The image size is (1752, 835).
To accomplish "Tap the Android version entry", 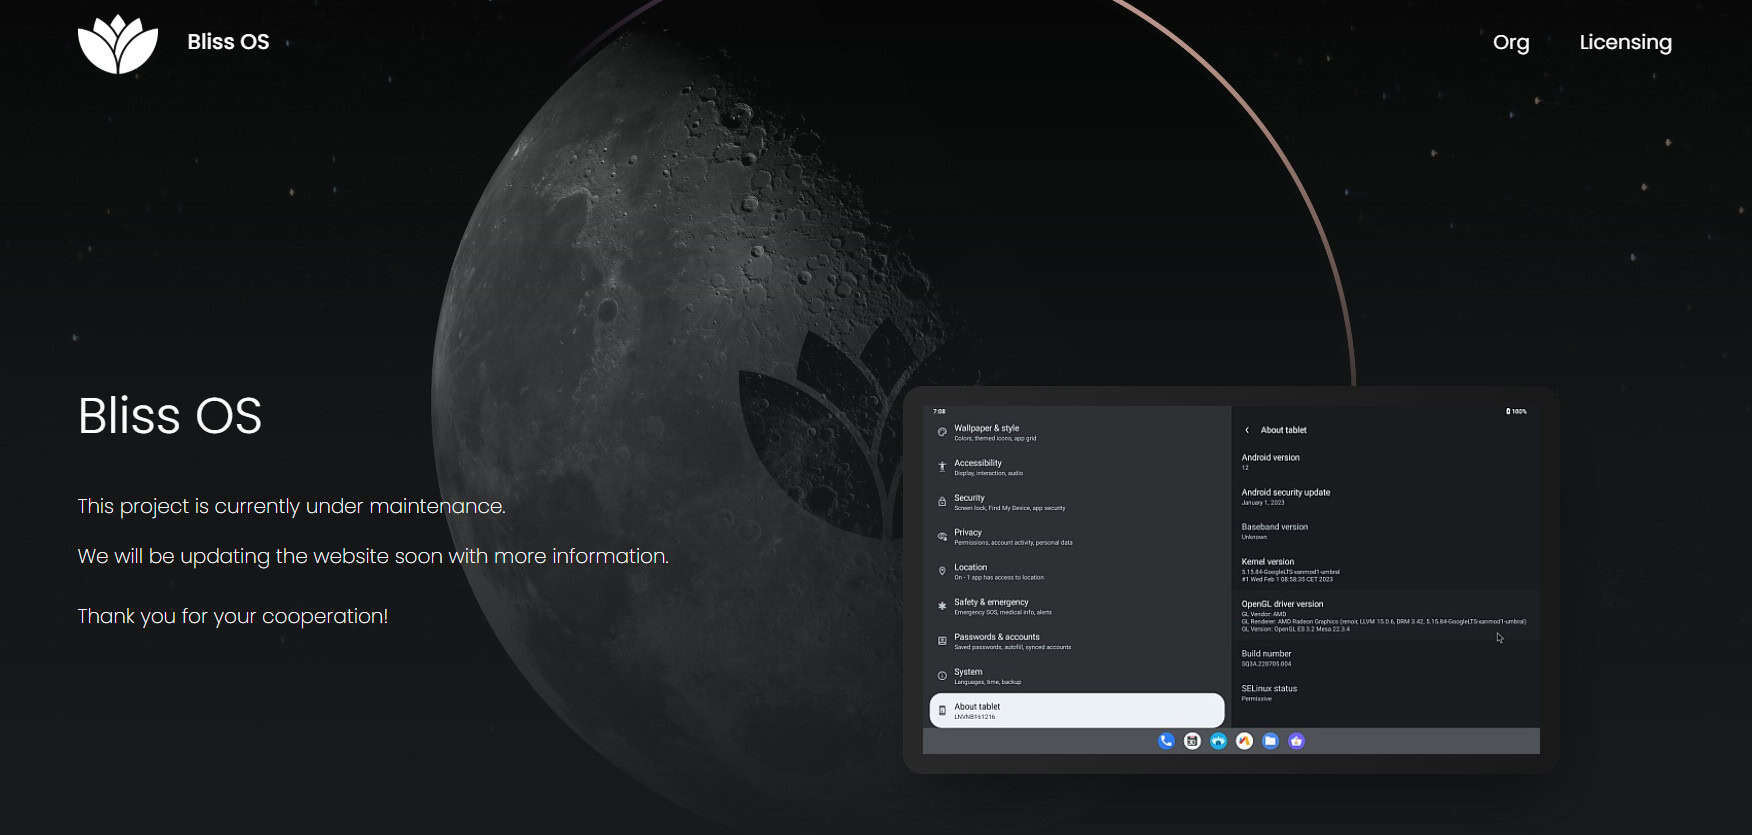I will (x=1270, y=461).
